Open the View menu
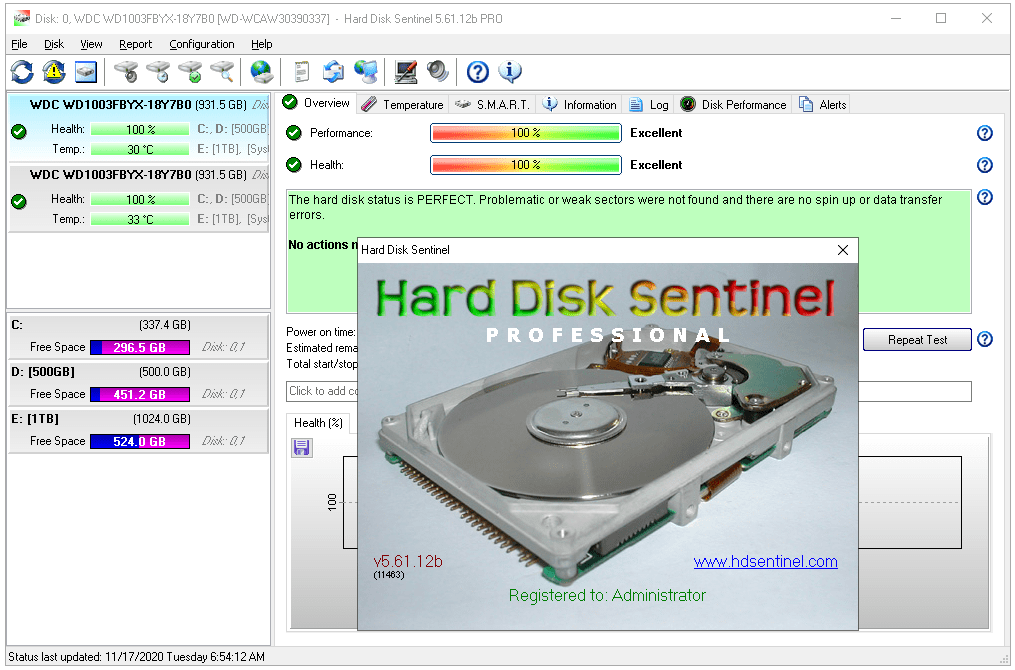The image size is (1015, 670). (91, 44)
